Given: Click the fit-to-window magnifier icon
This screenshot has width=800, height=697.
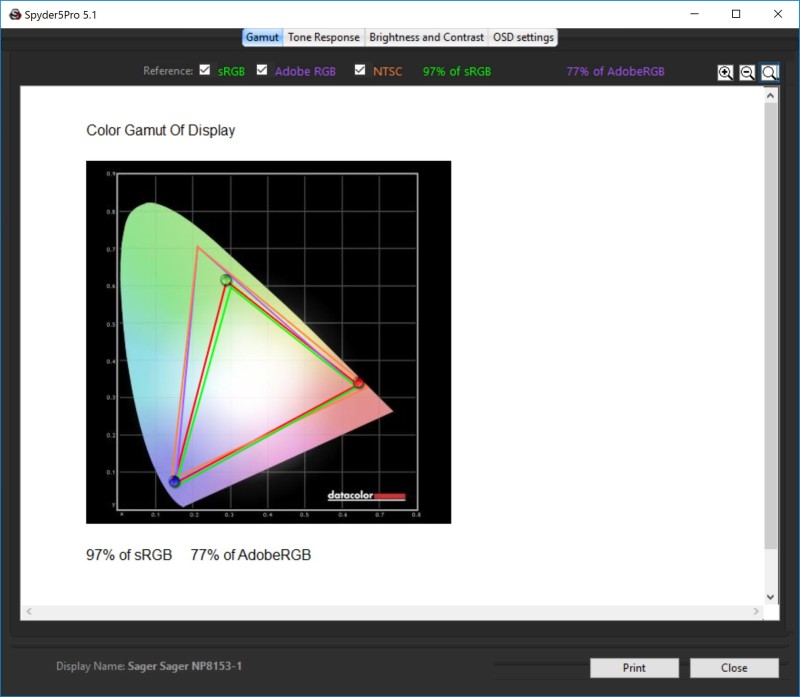Looking at the screenshot, I should point(769,72).
